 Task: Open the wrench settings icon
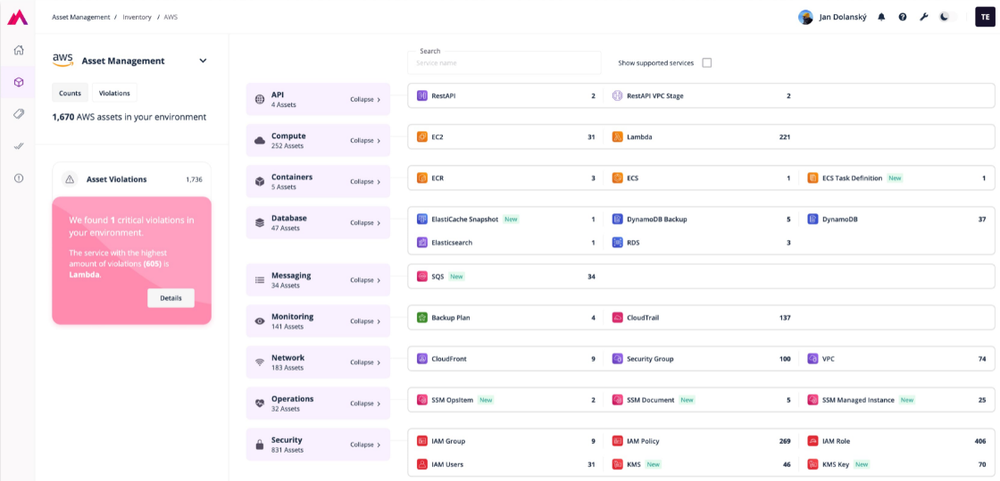[x=923, y=17]
